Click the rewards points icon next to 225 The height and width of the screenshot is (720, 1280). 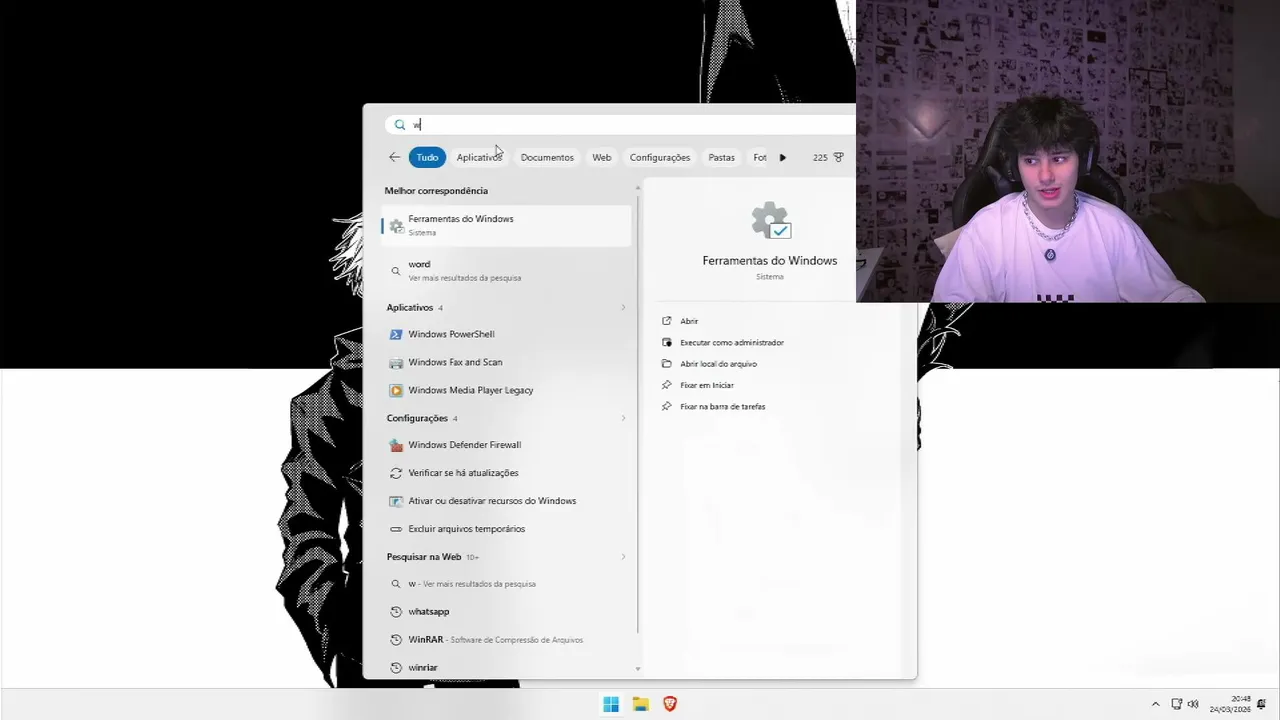pos(839,157)
